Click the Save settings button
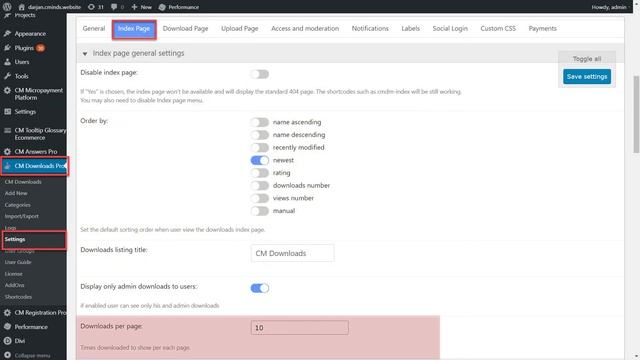The image size is (640, 360). pyautogui.click(x=587, y=76)
